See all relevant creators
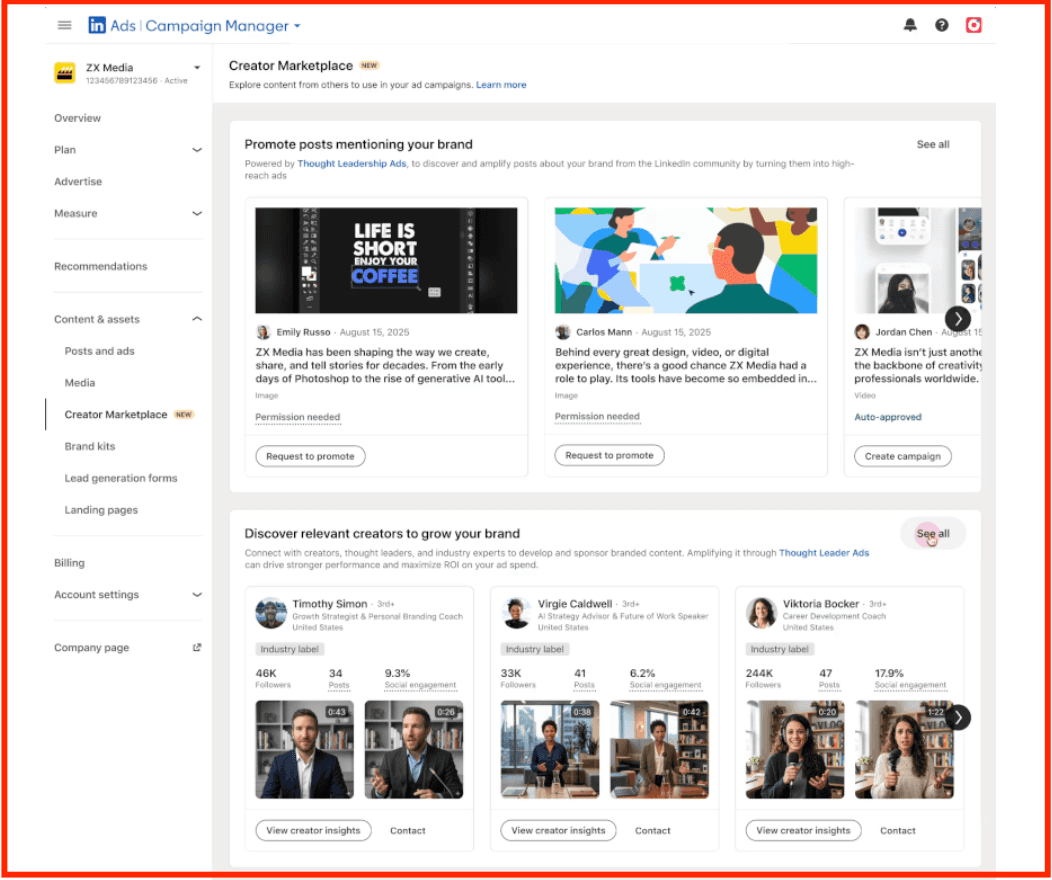 [933, 534]
